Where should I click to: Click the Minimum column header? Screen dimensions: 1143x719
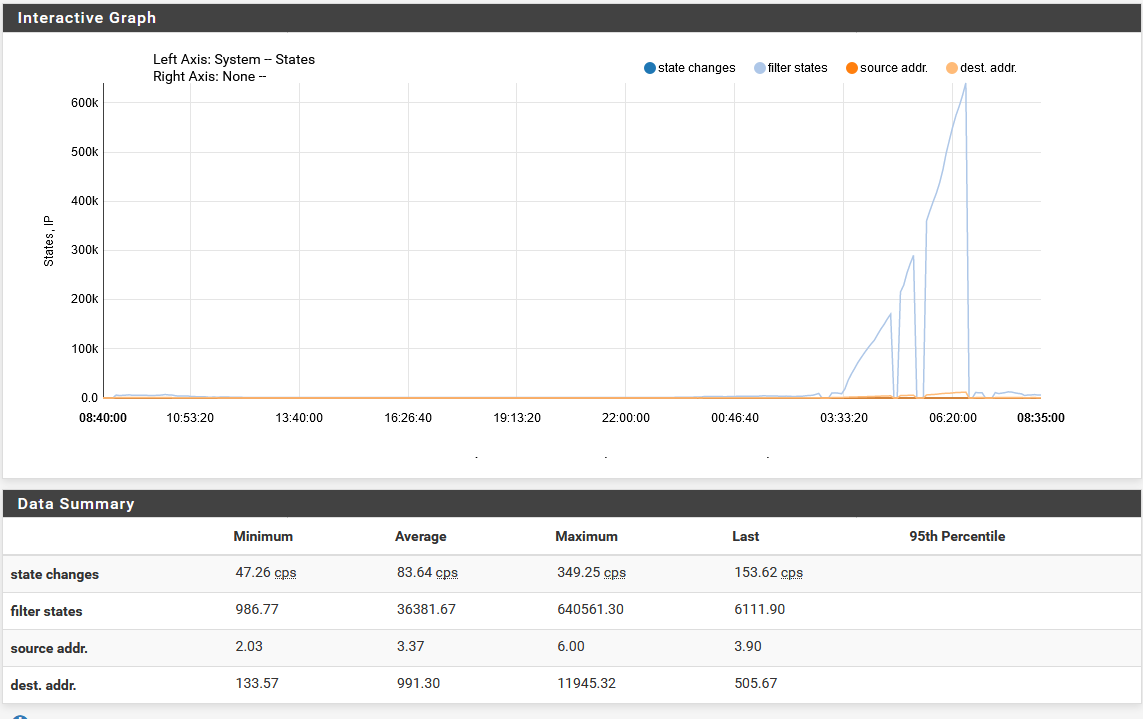click(263, 536)
